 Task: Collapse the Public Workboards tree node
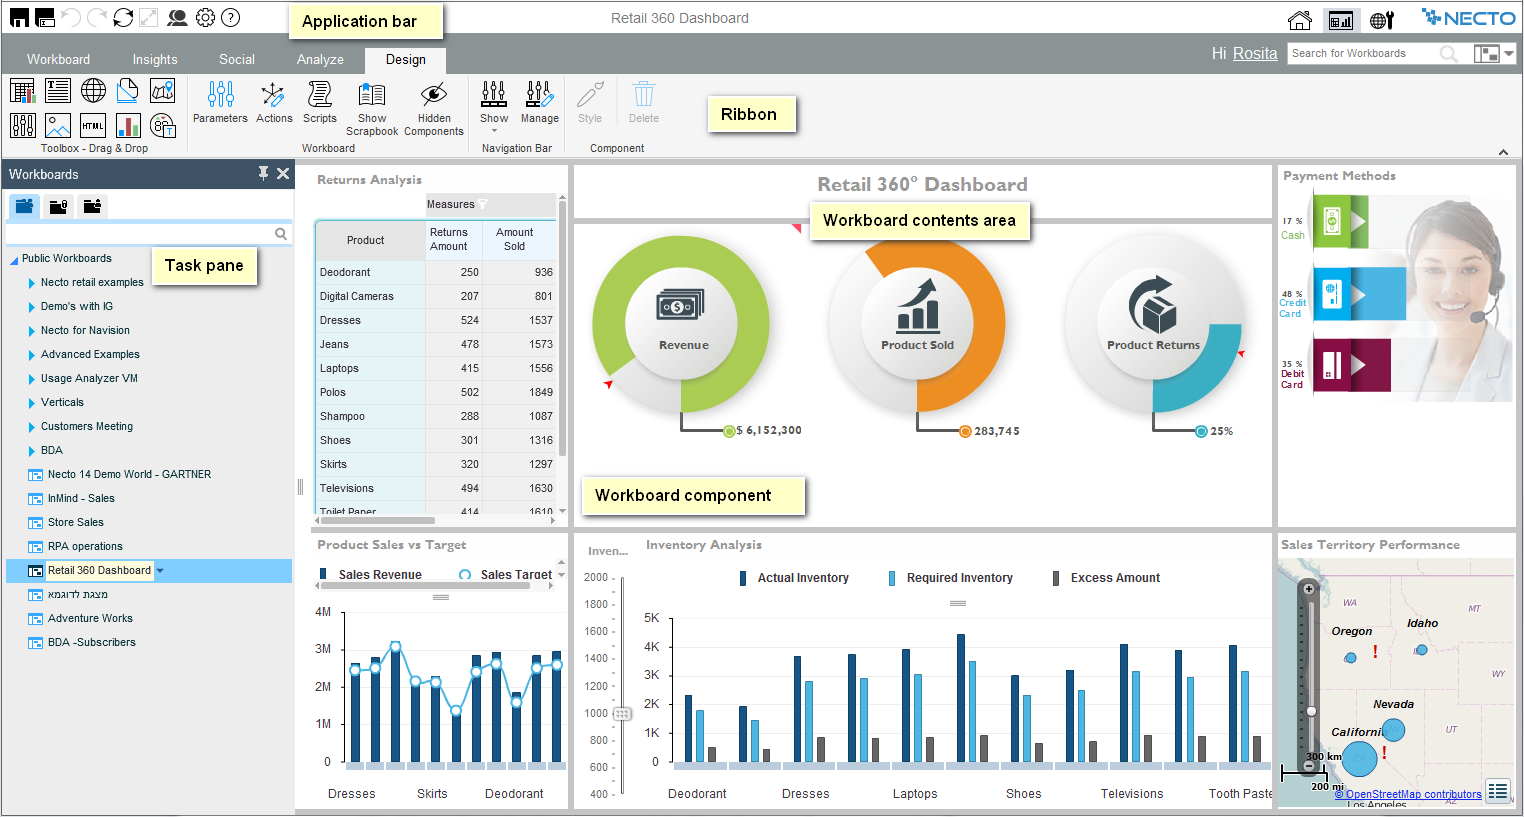(x=14, y=260)
